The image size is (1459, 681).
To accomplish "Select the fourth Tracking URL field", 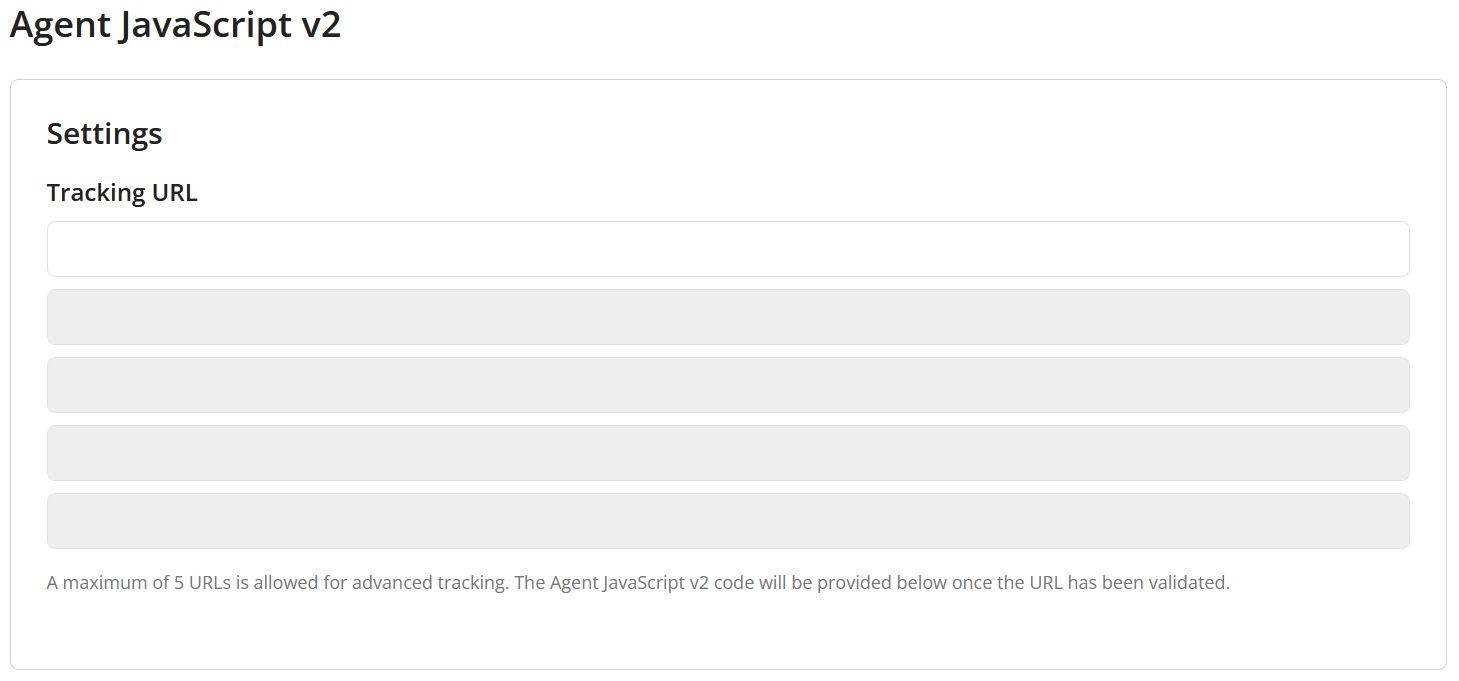I will pyautogui.click(x=728, y=453).
